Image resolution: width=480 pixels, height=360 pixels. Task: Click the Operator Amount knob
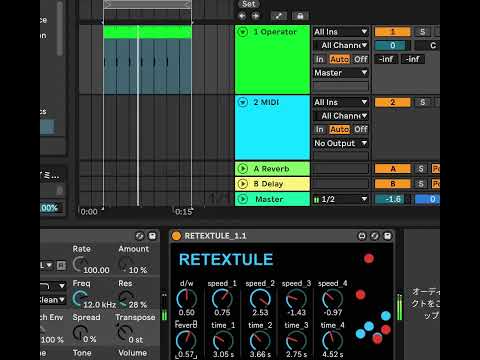126,263
